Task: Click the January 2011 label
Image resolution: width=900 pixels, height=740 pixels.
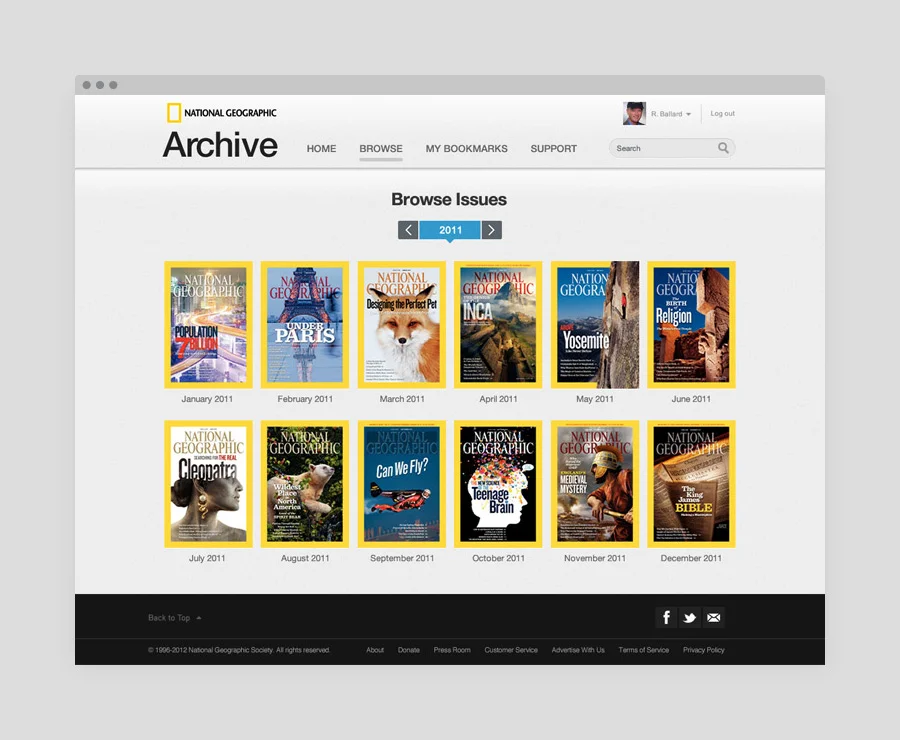Action: point(207,399)
